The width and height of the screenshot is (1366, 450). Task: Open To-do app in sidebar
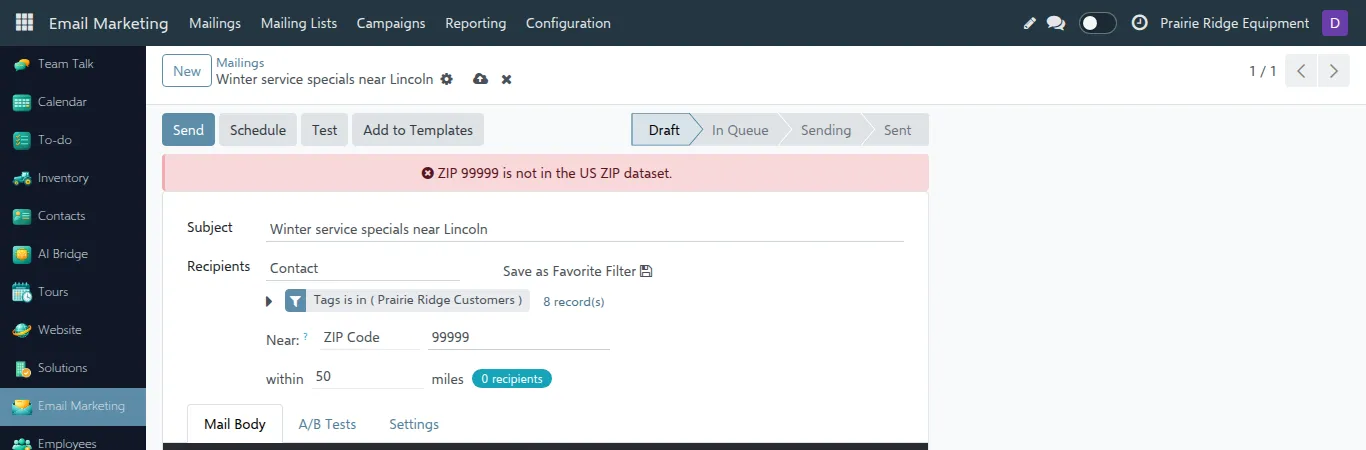coord(73,140)
